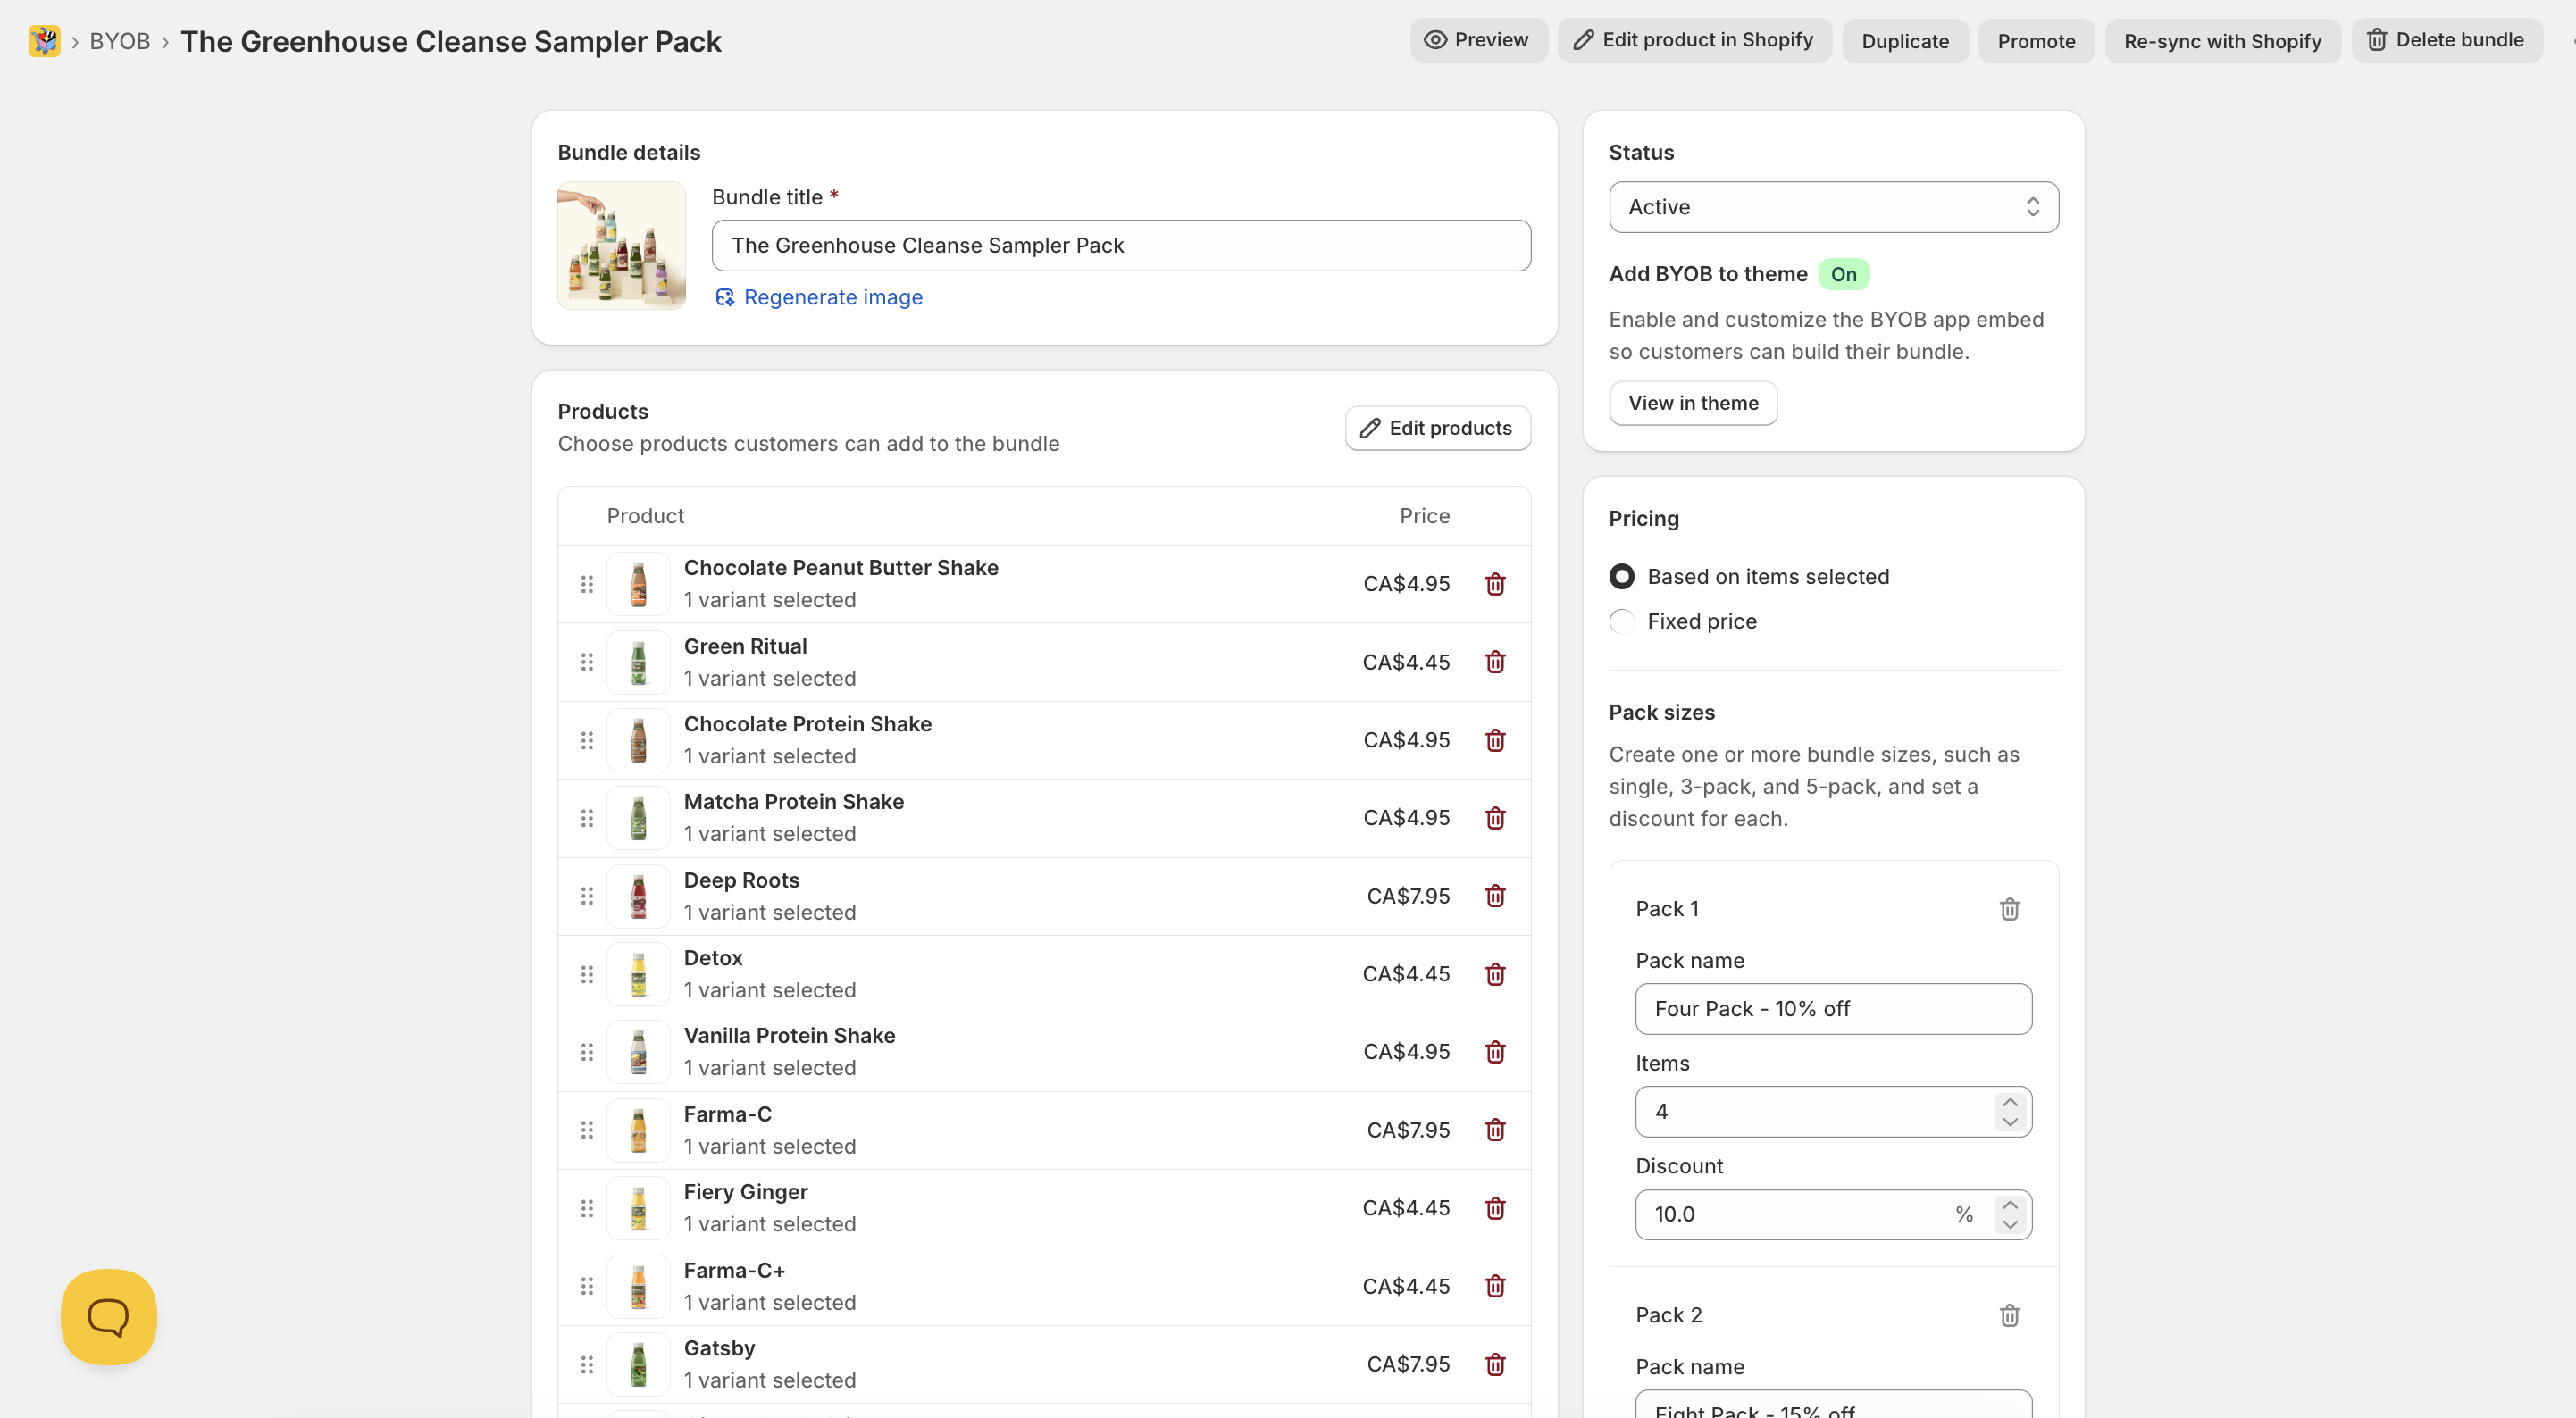Image resolution: width=2576 pixels, height=1418 pixels.
Task: Click the Fiery Ginger product name
Action: [745, 1192]
